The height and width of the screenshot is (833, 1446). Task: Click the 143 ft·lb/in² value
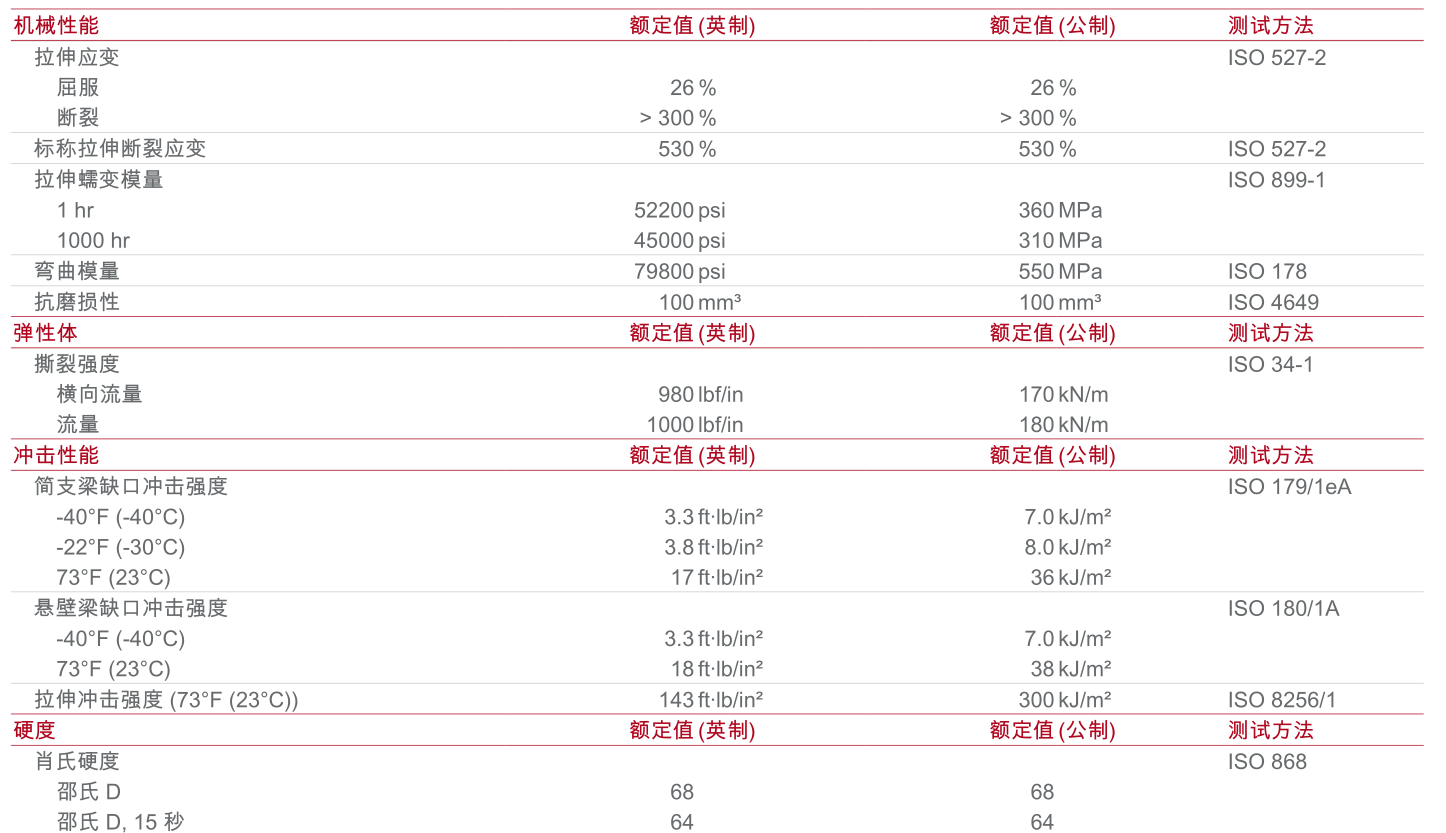[x=711, y=700]
